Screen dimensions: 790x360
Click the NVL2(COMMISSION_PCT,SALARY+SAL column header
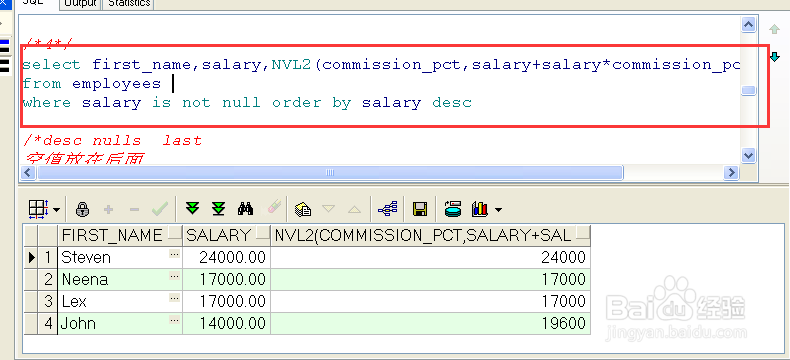pyautogui.click(x=430, y=235)
